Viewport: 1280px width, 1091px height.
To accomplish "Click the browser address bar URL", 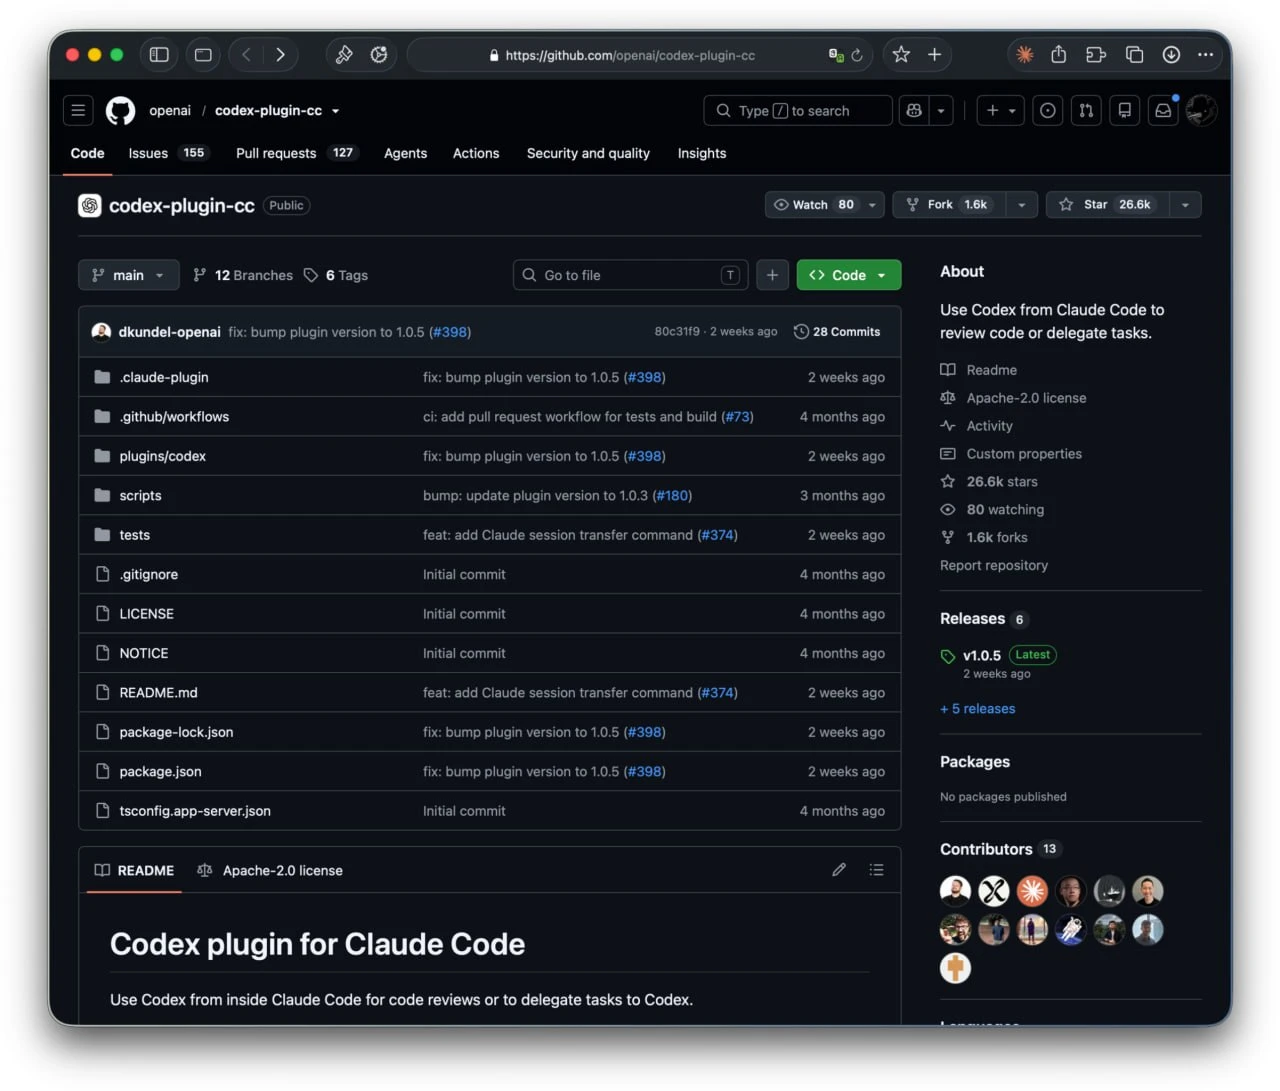I will click(630, 55).
